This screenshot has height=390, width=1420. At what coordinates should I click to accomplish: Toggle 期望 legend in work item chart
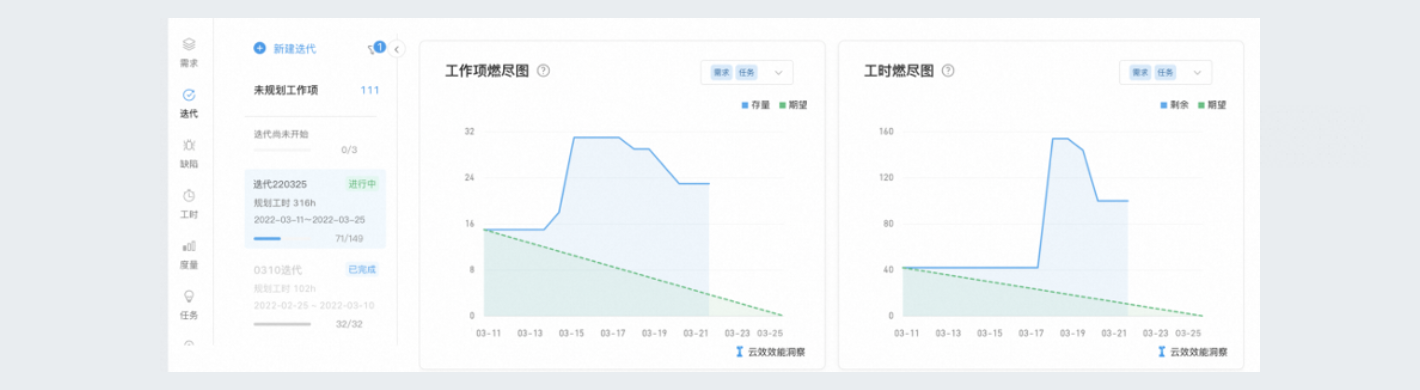793,105
